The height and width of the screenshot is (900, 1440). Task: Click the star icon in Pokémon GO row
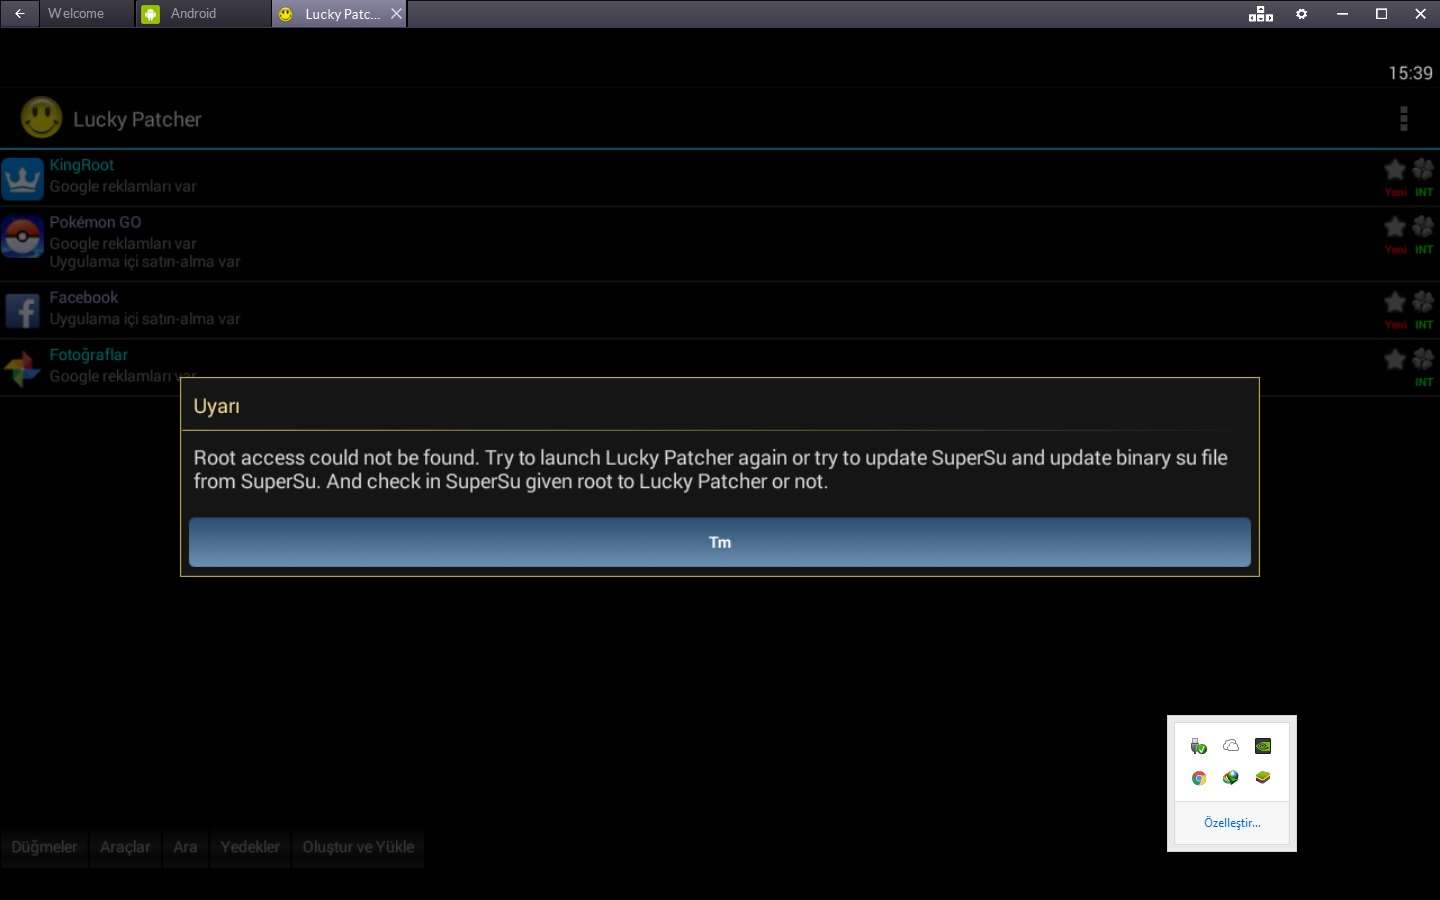pos(1395,227)
